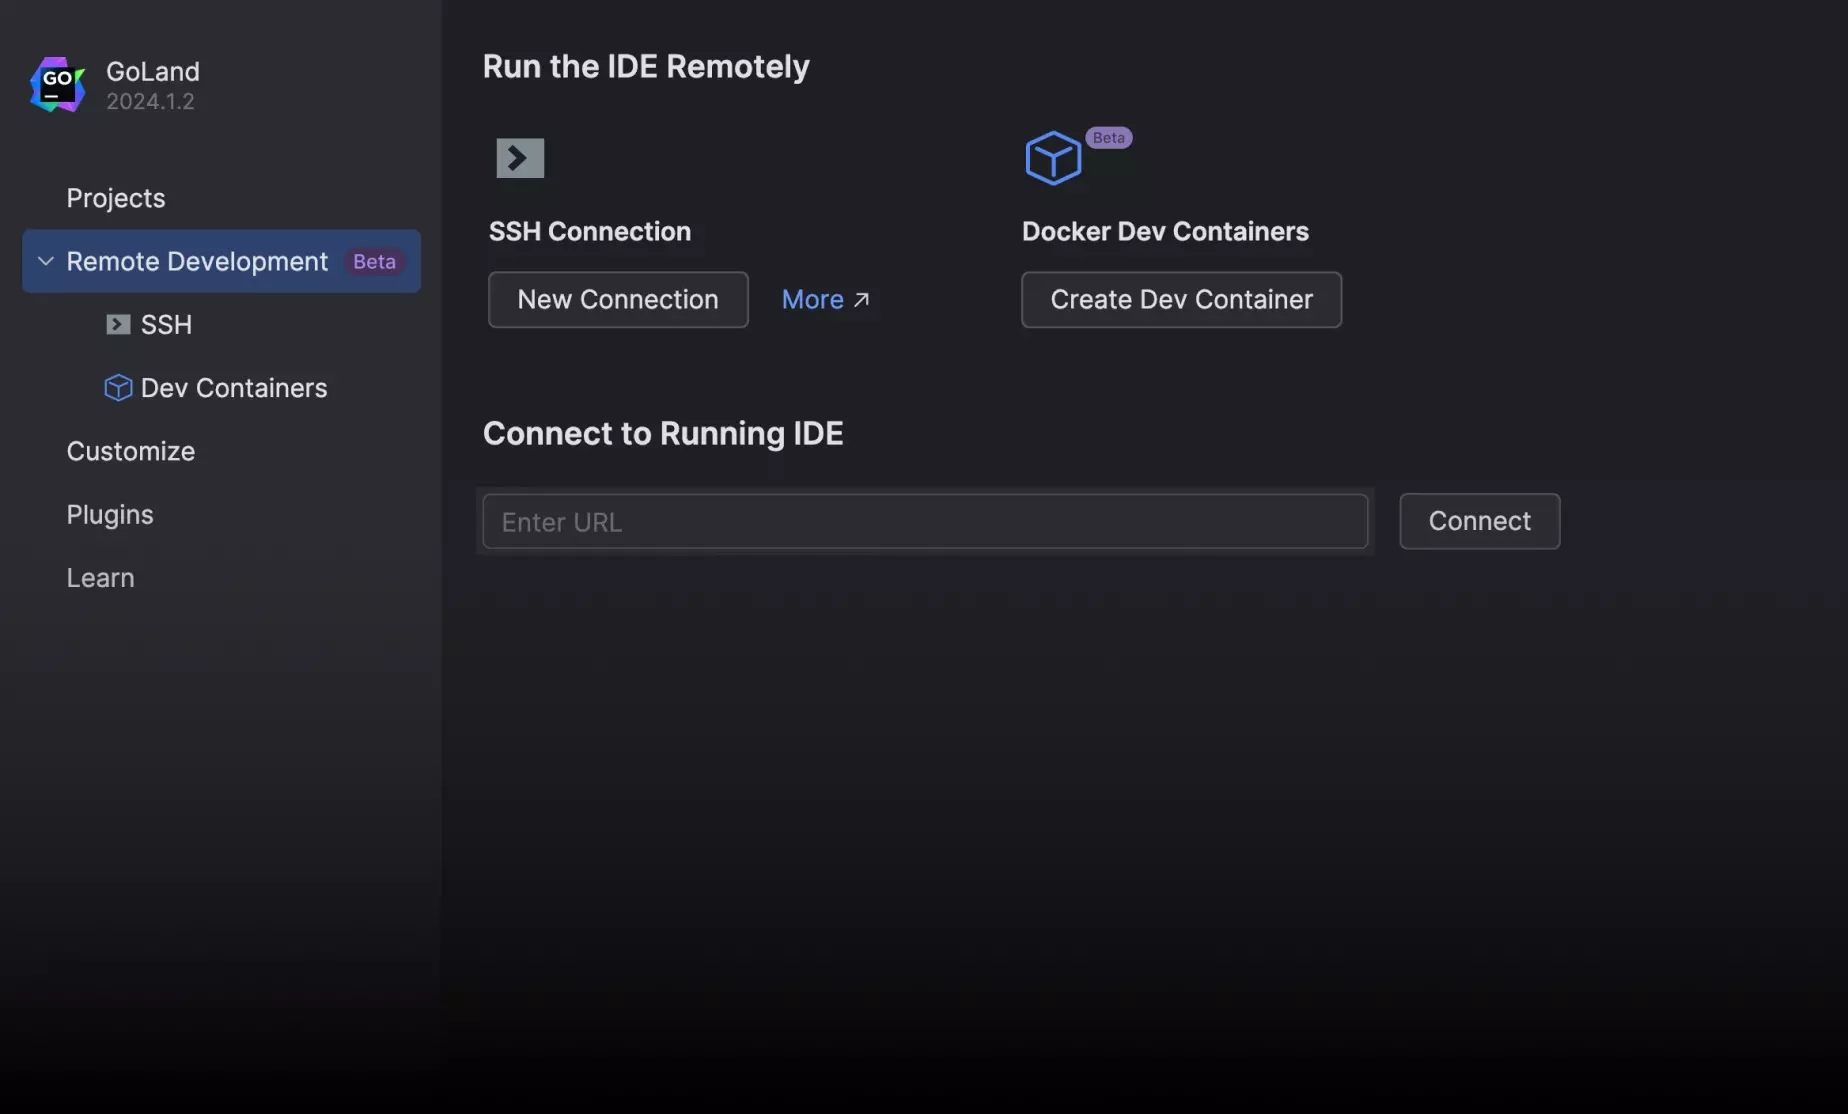Click the Beta badge above Docker Dev Containers
The image size is (1848, 1114).
click(x=1108, y=138)
